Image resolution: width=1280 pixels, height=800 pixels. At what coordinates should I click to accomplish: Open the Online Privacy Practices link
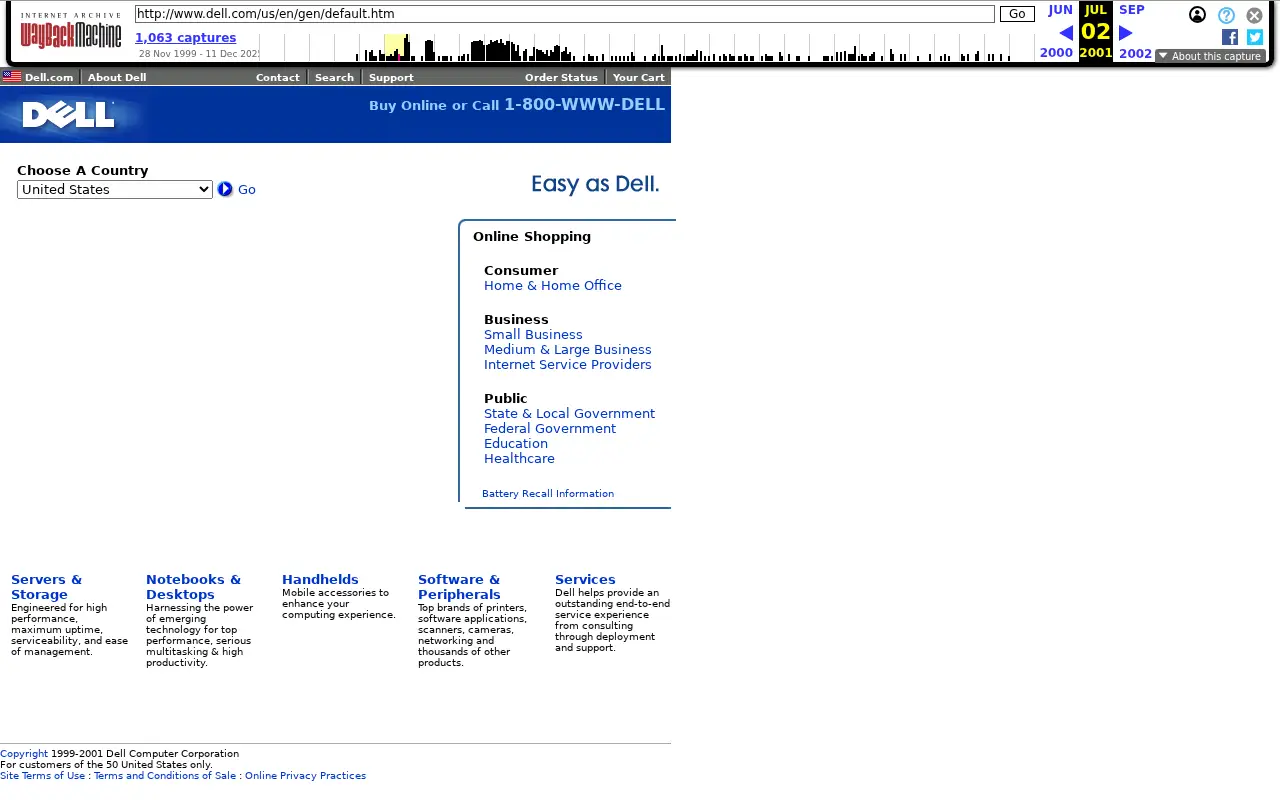tap(305, 776)
